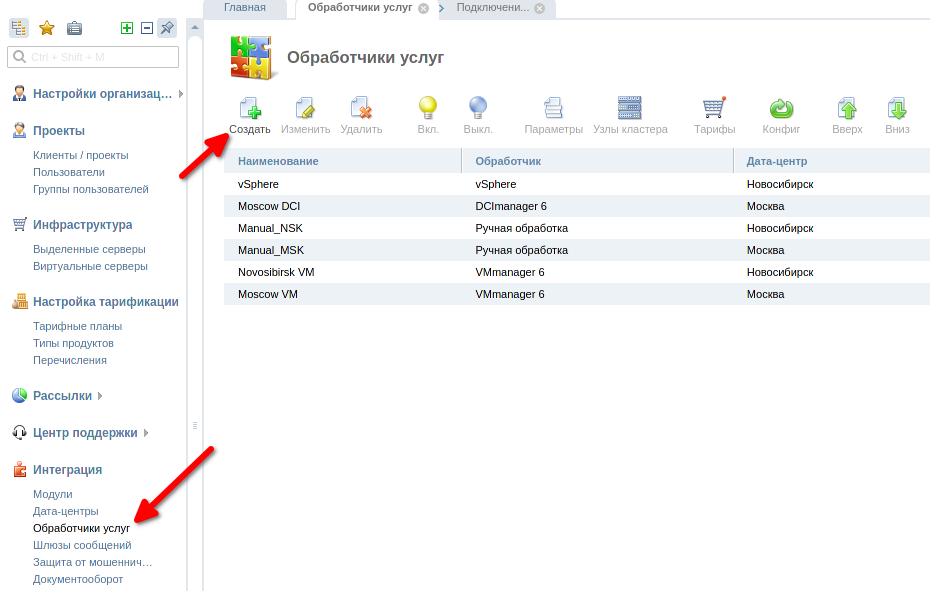The height and width of the screenshot is (591, 930).
Task: Click the sidebar scroll-up arrow
Action: click(x=195, y=27)
